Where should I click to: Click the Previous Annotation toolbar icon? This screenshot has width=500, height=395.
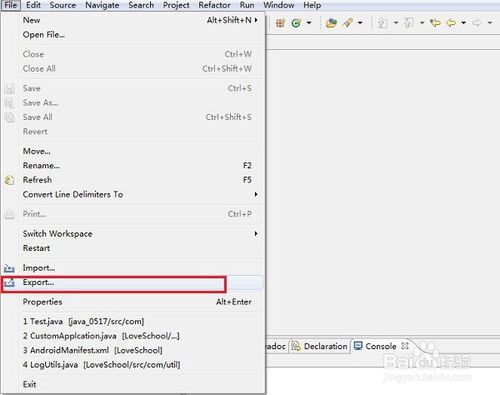409,23
